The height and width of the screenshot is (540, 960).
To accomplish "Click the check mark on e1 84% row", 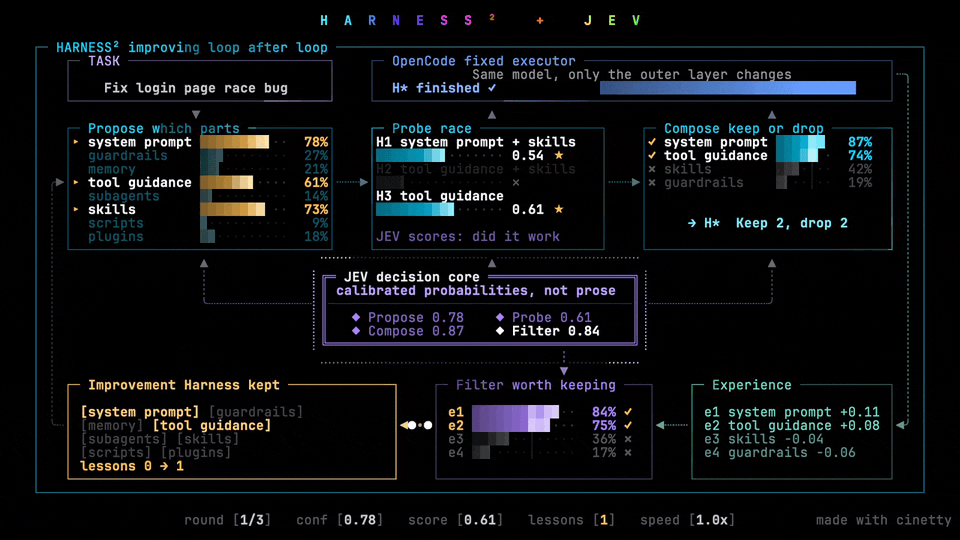I will [628, 412].
